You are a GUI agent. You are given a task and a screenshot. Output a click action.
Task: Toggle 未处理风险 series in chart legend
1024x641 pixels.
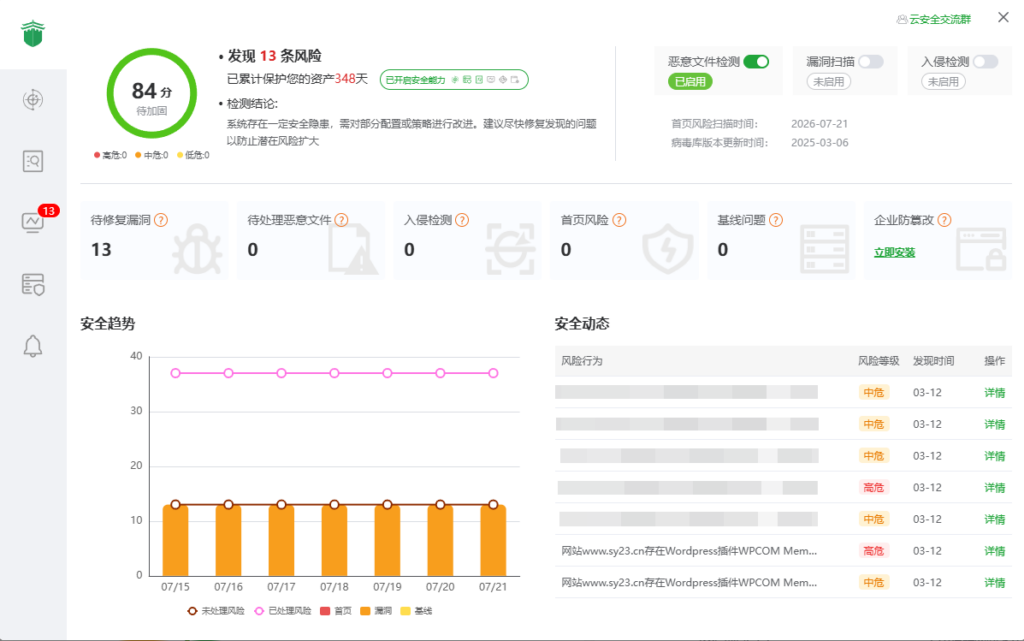pyautogui.click(x=216, y=611)
